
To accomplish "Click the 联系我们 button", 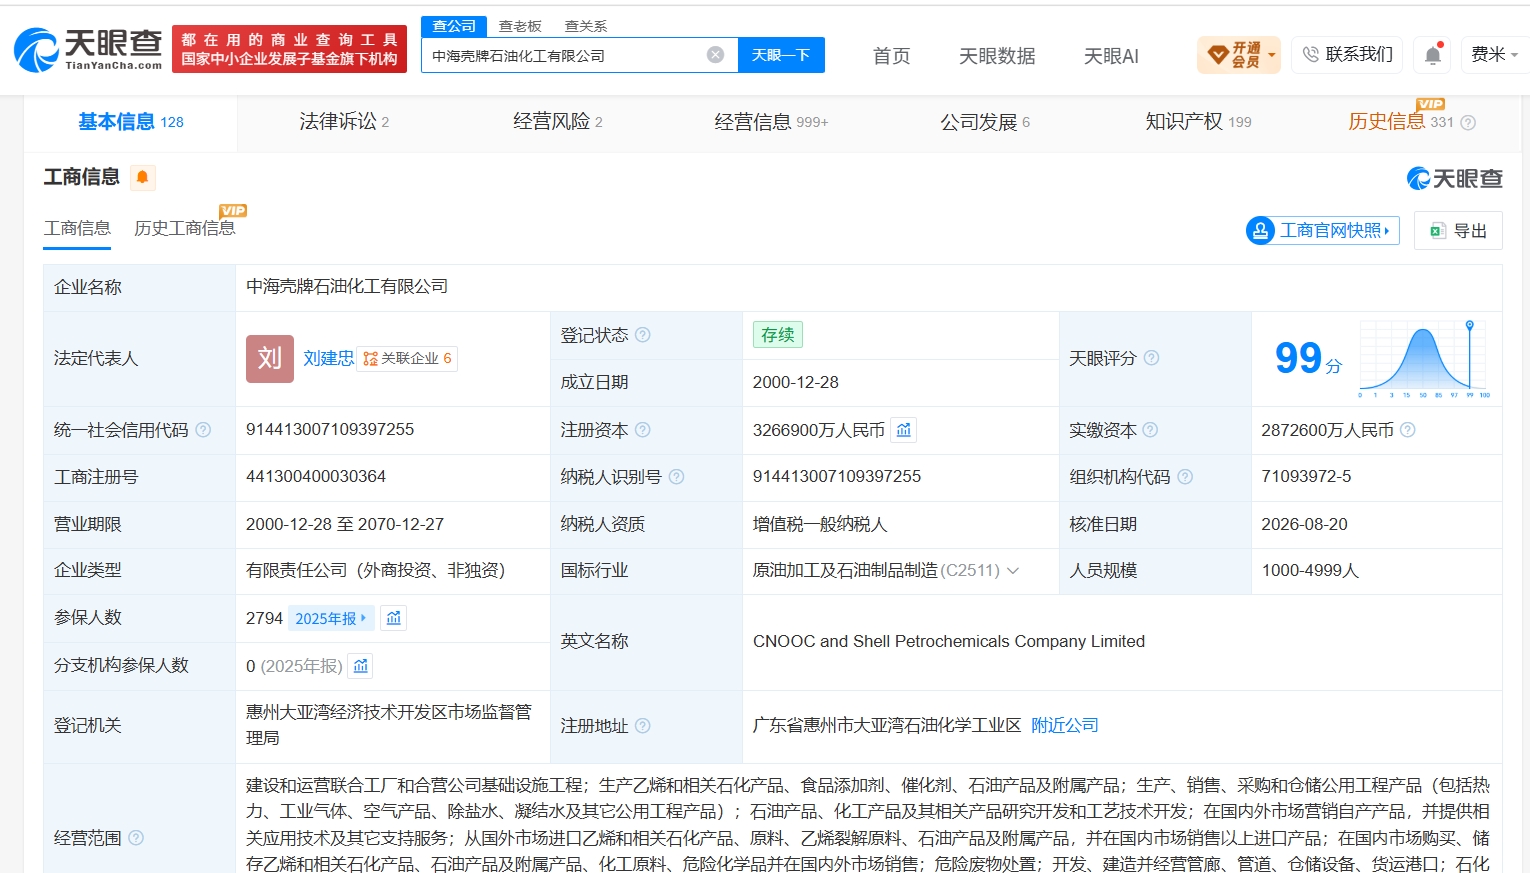I will tap(1347, 55).
